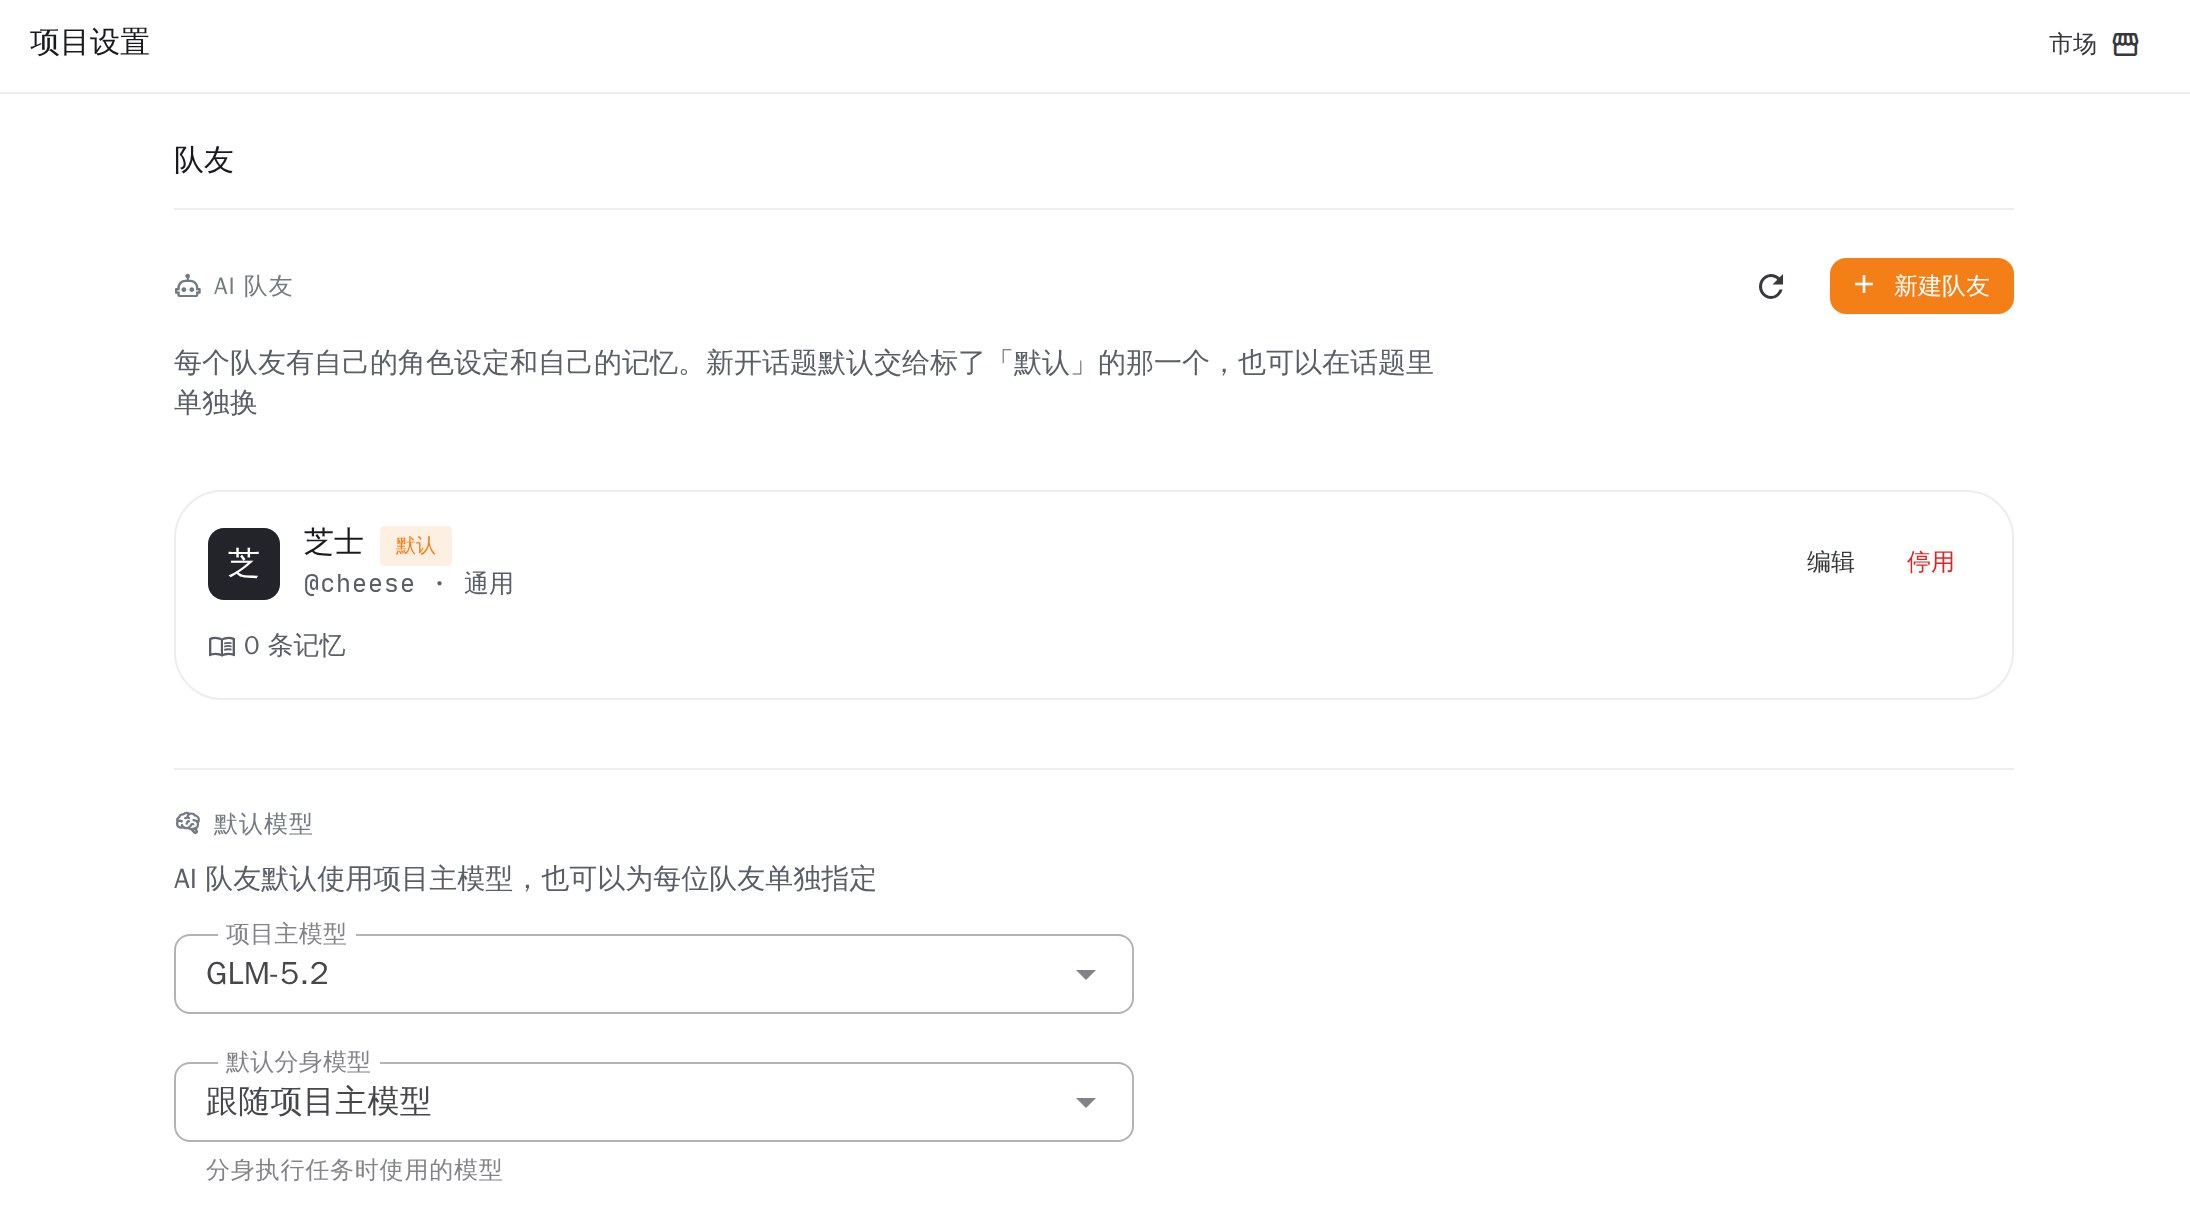
Task: Open the marketplace storefront icon
Action: click(x=2125, y=44)
